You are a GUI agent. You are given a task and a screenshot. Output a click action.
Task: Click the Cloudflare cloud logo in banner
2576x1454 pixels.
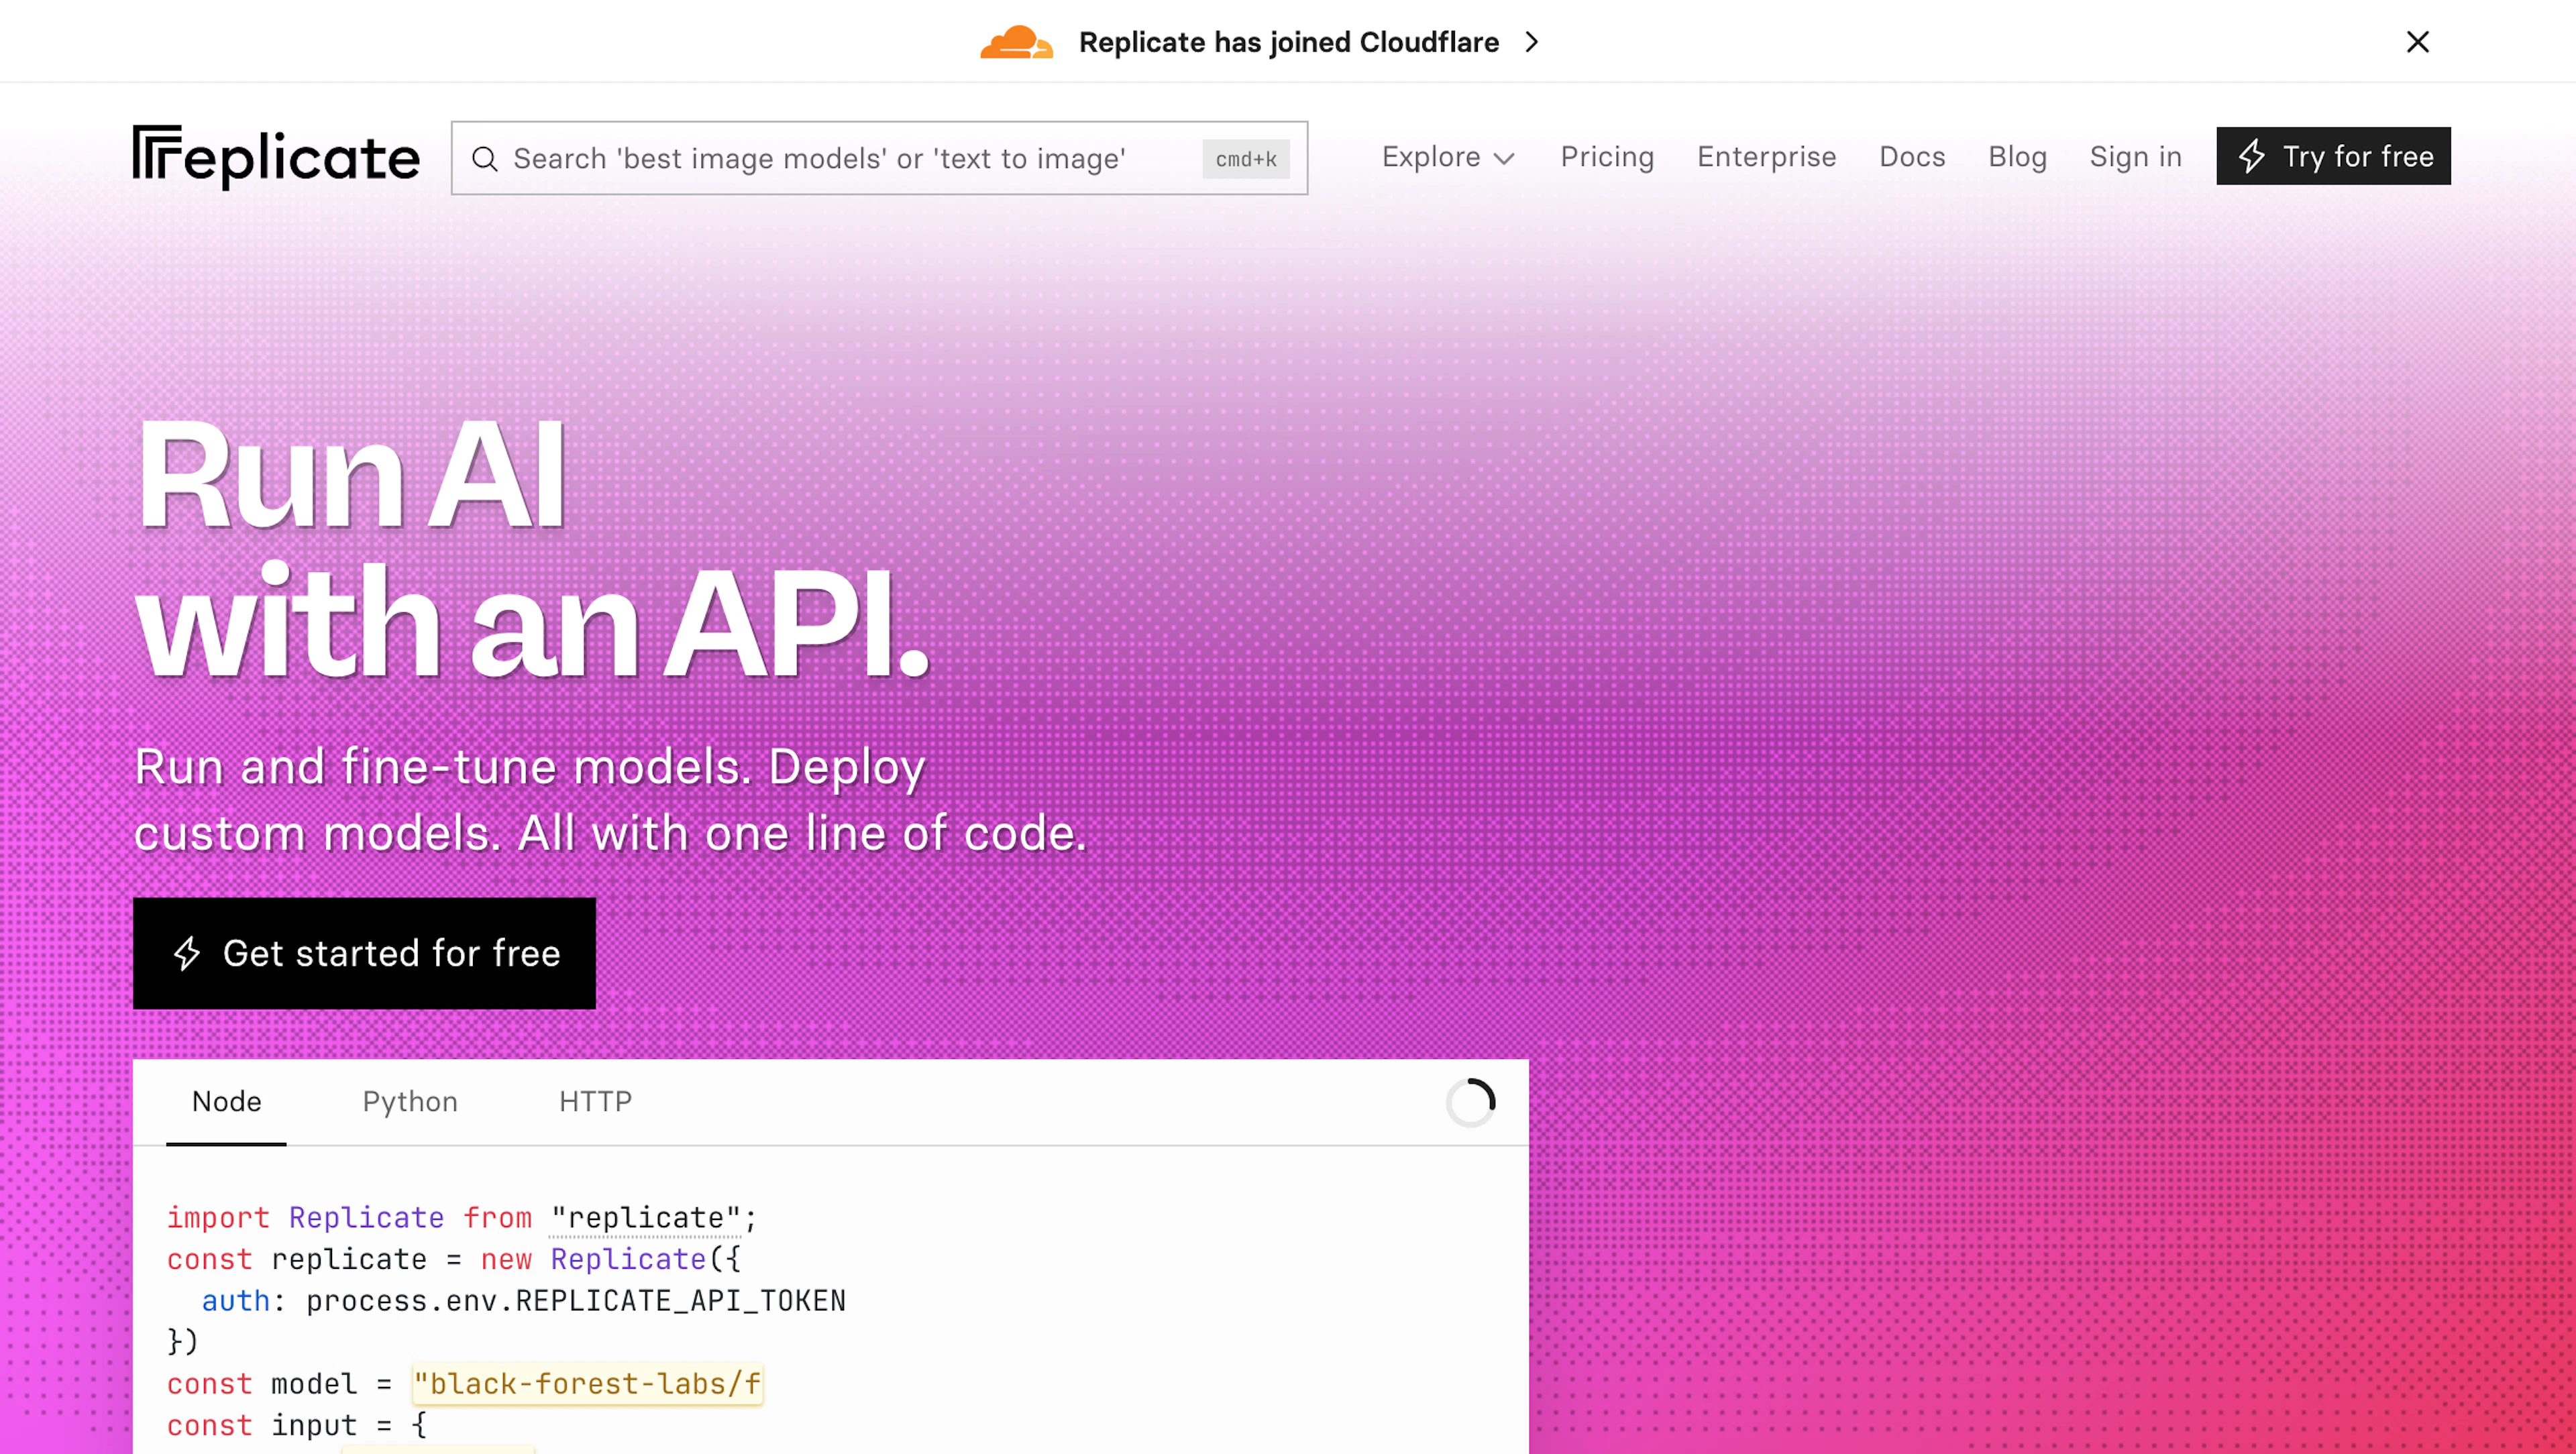[1016, 42]
